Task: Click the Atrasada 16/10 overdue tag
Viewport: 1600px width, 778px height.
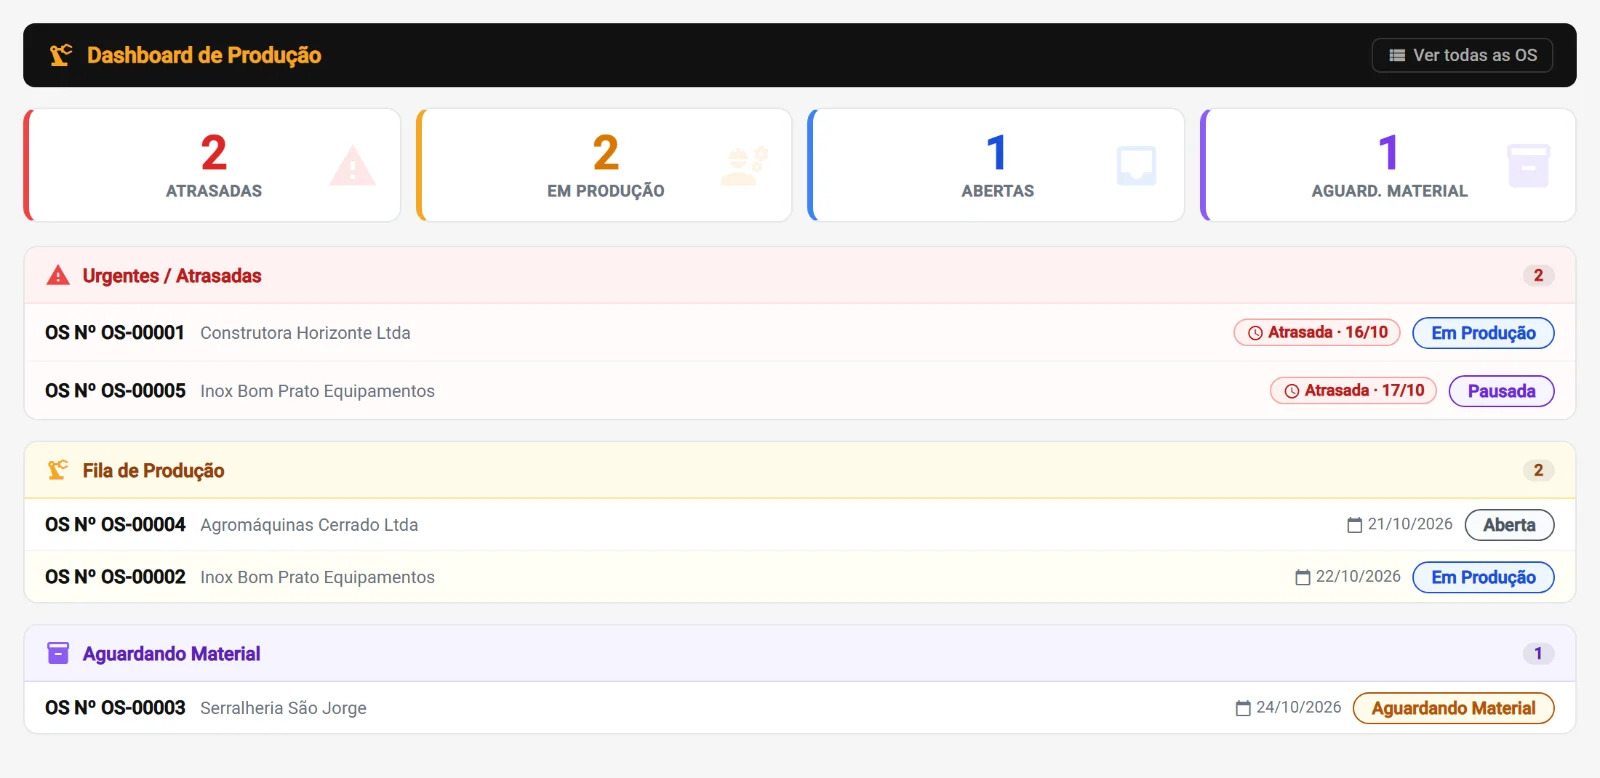Action: point(1317,333)
